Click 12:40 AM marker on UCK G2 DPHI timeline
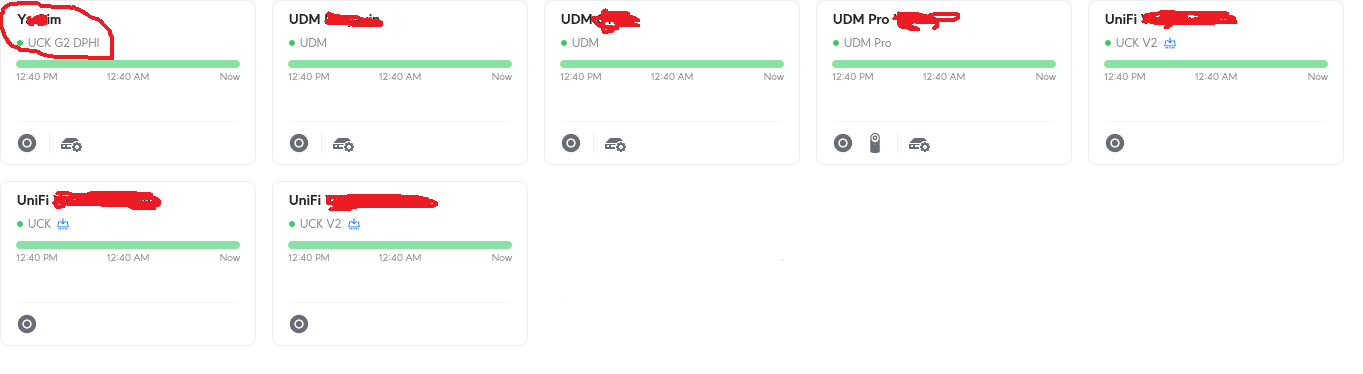 128,77
